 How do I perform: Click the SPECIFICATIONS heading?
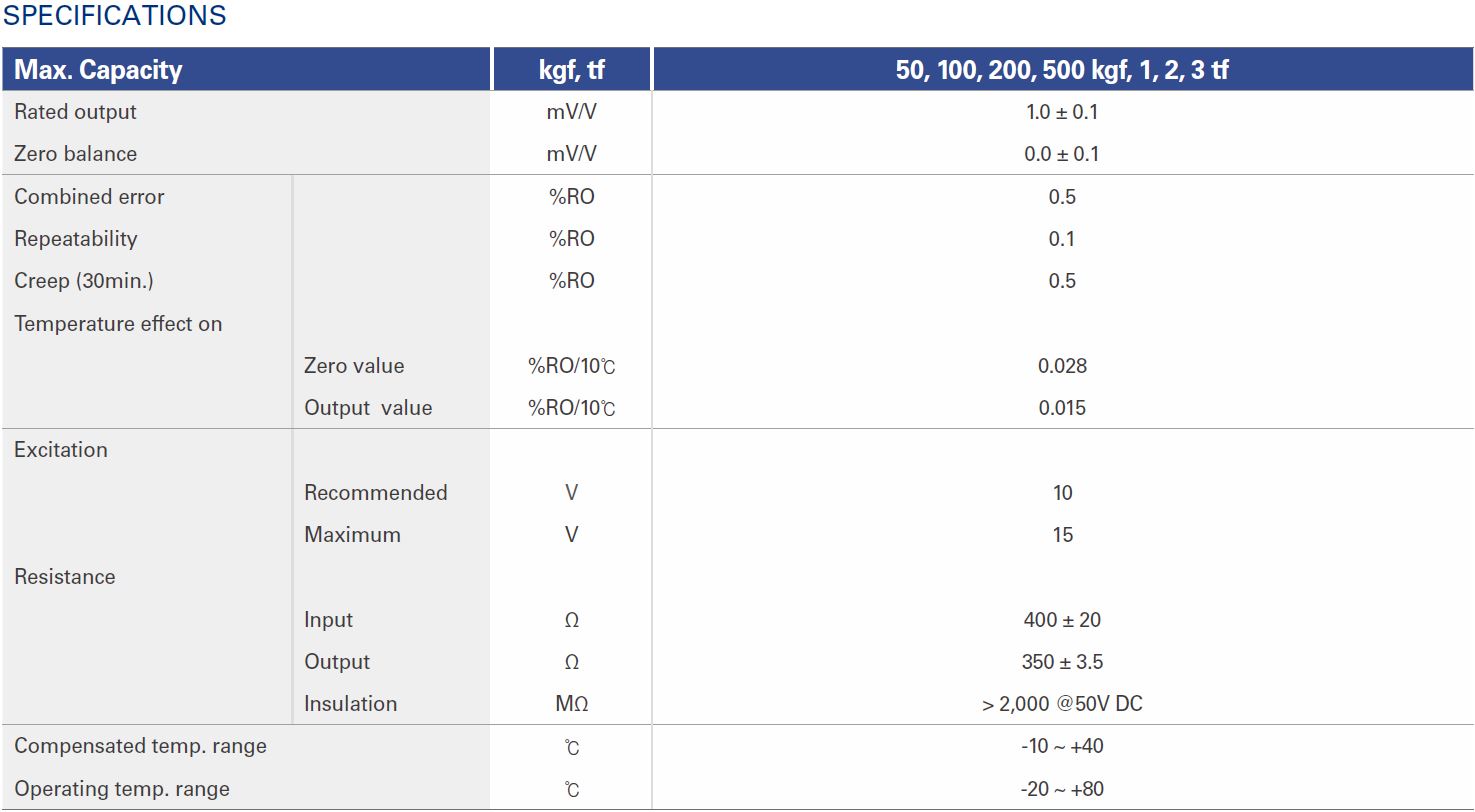click(x=115, y=16)
